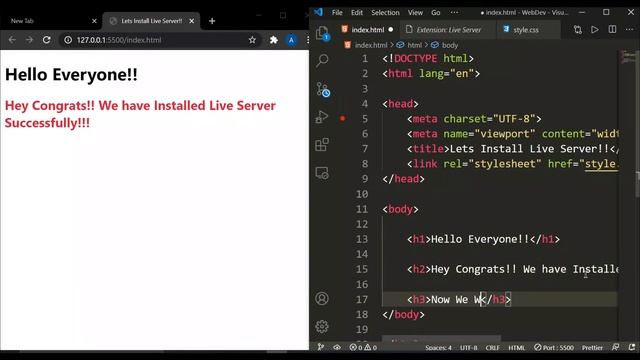The image size is (640, 360).
Task: Click the Hello Everyone!! heading in the browser
Action: (x=71, y=75)
